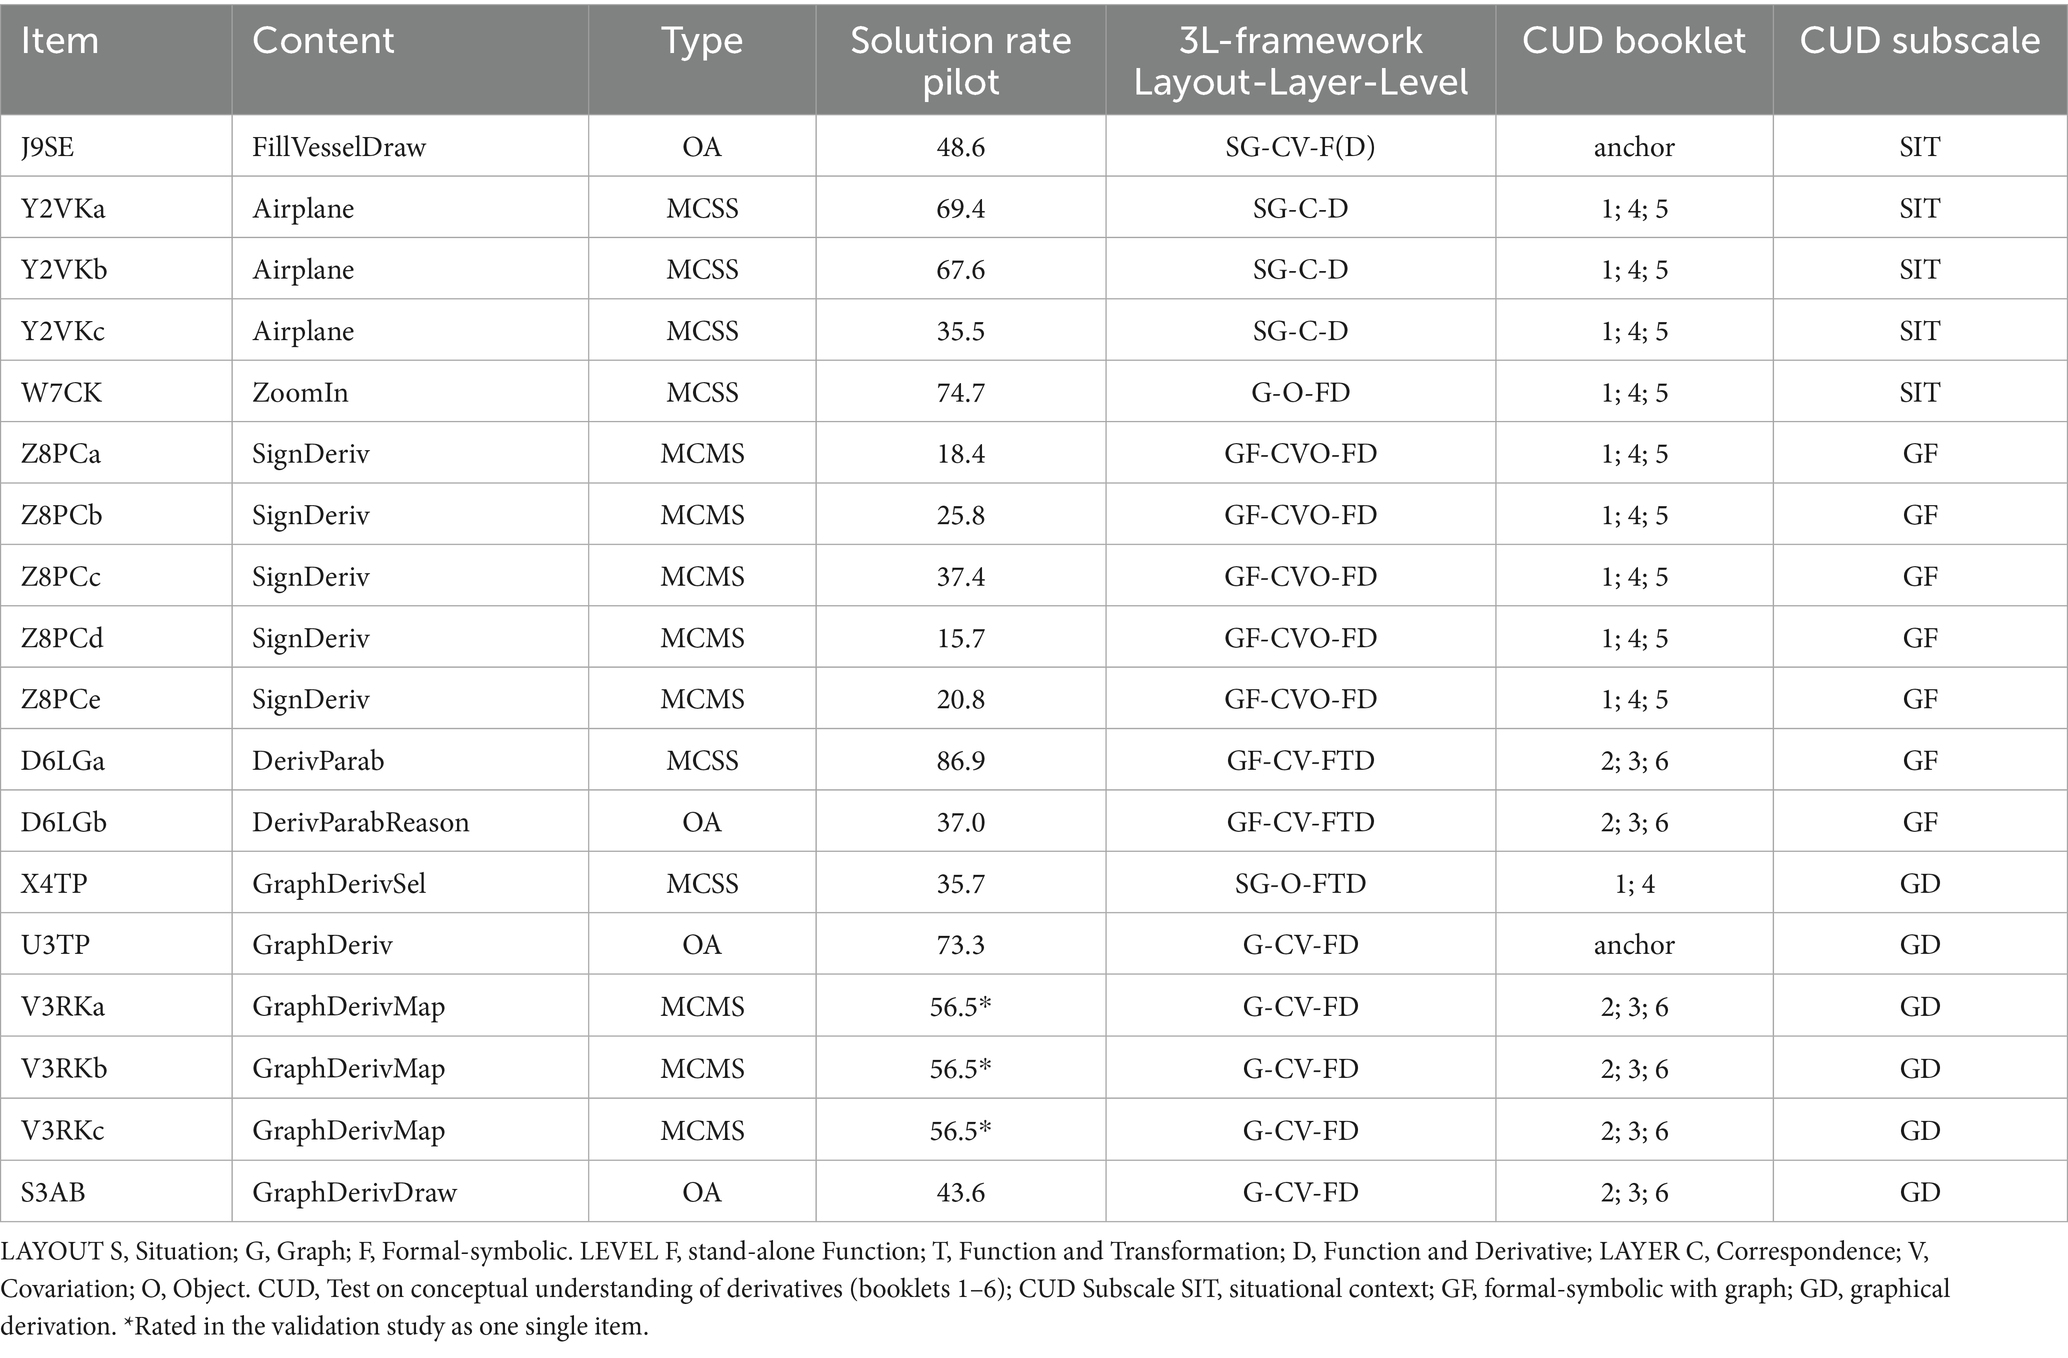Click the Content column header
Image resolution: width=2068 pixels, height=1358 pixels.
pos(323,41)
